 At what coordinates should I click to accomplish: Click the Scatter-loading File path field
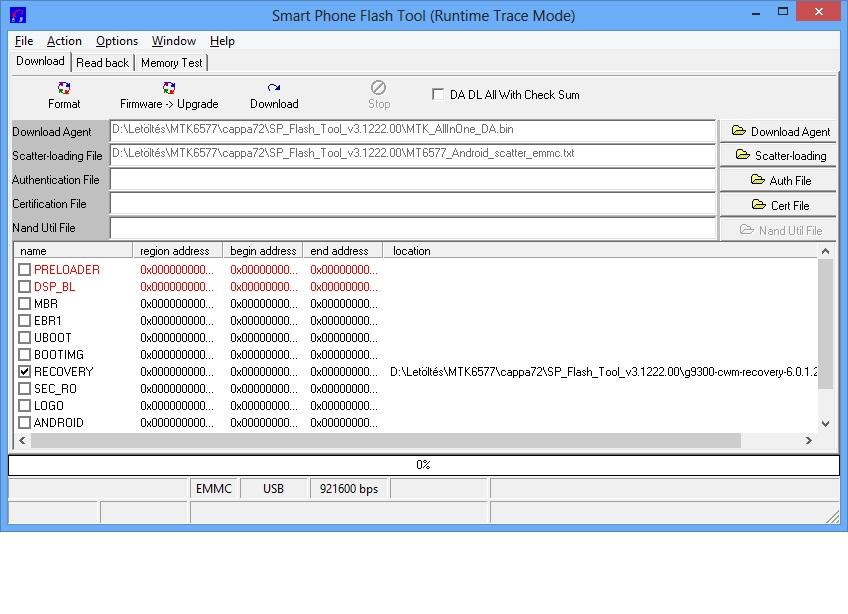click(413, 154)
